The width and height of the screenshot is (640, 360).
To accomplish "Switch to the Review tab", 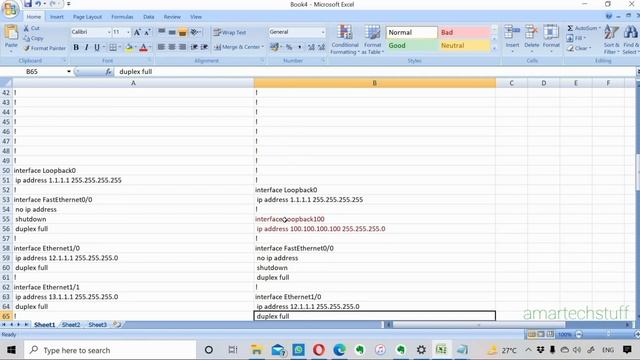I will coord(172,17).
